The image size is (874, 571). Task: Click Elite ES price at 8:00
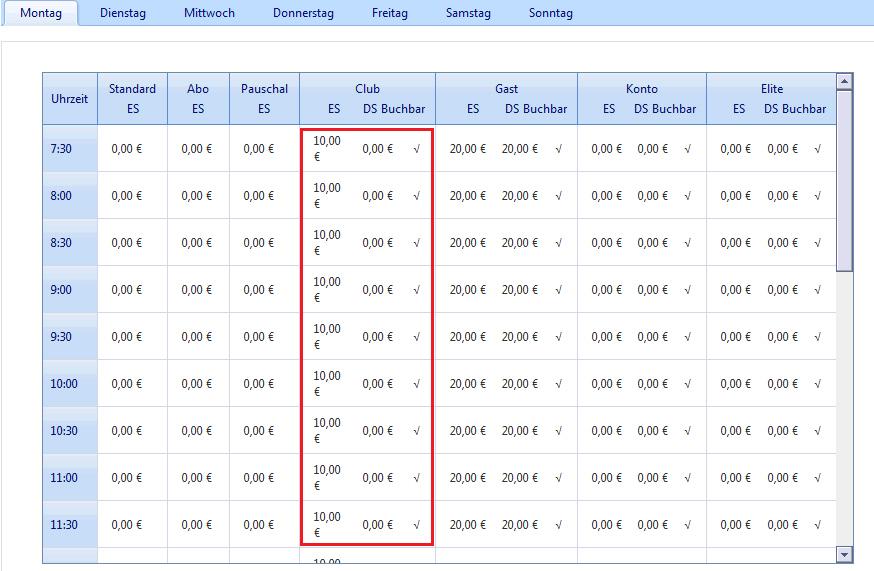(x=735, y=196)
